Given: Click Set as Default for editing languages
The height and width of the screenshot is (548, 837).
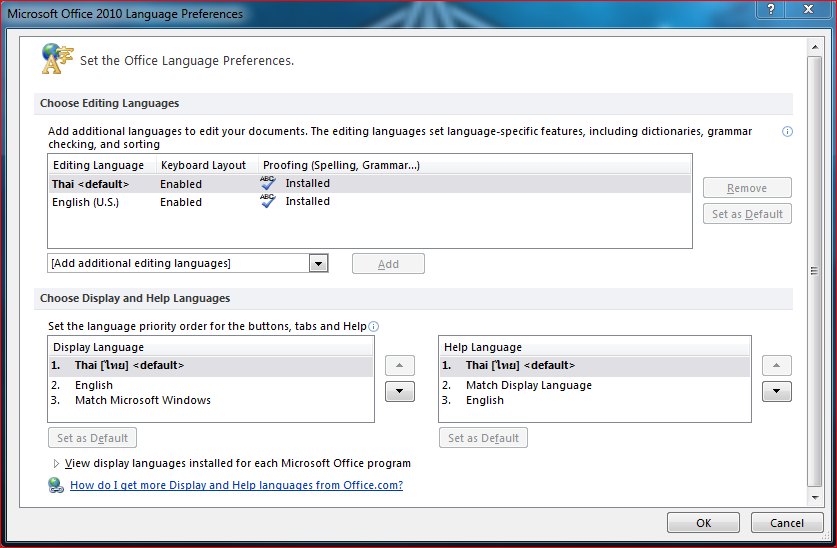Looking at the screenshot, I should click(747, 214).
